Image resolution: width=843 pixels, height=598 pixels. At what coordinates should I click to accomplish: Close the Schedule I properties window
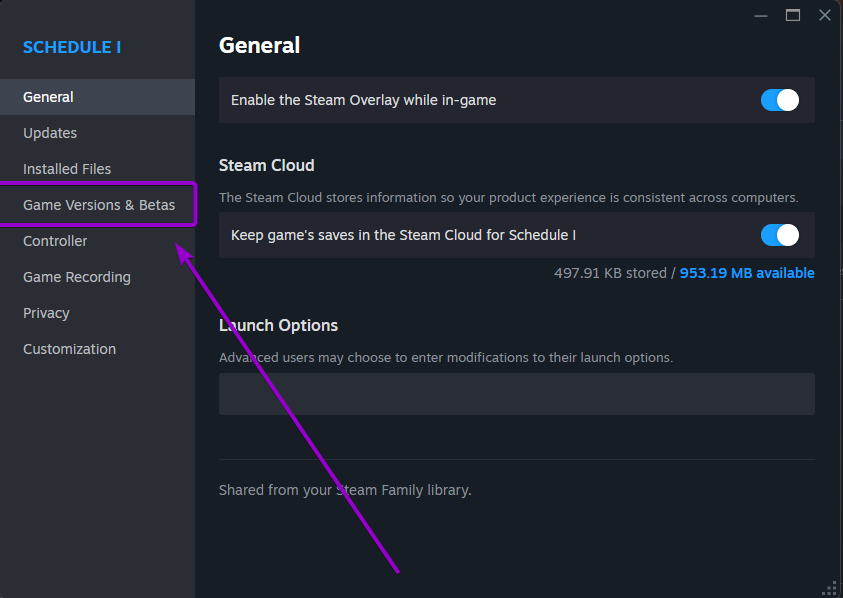(825, 16)
